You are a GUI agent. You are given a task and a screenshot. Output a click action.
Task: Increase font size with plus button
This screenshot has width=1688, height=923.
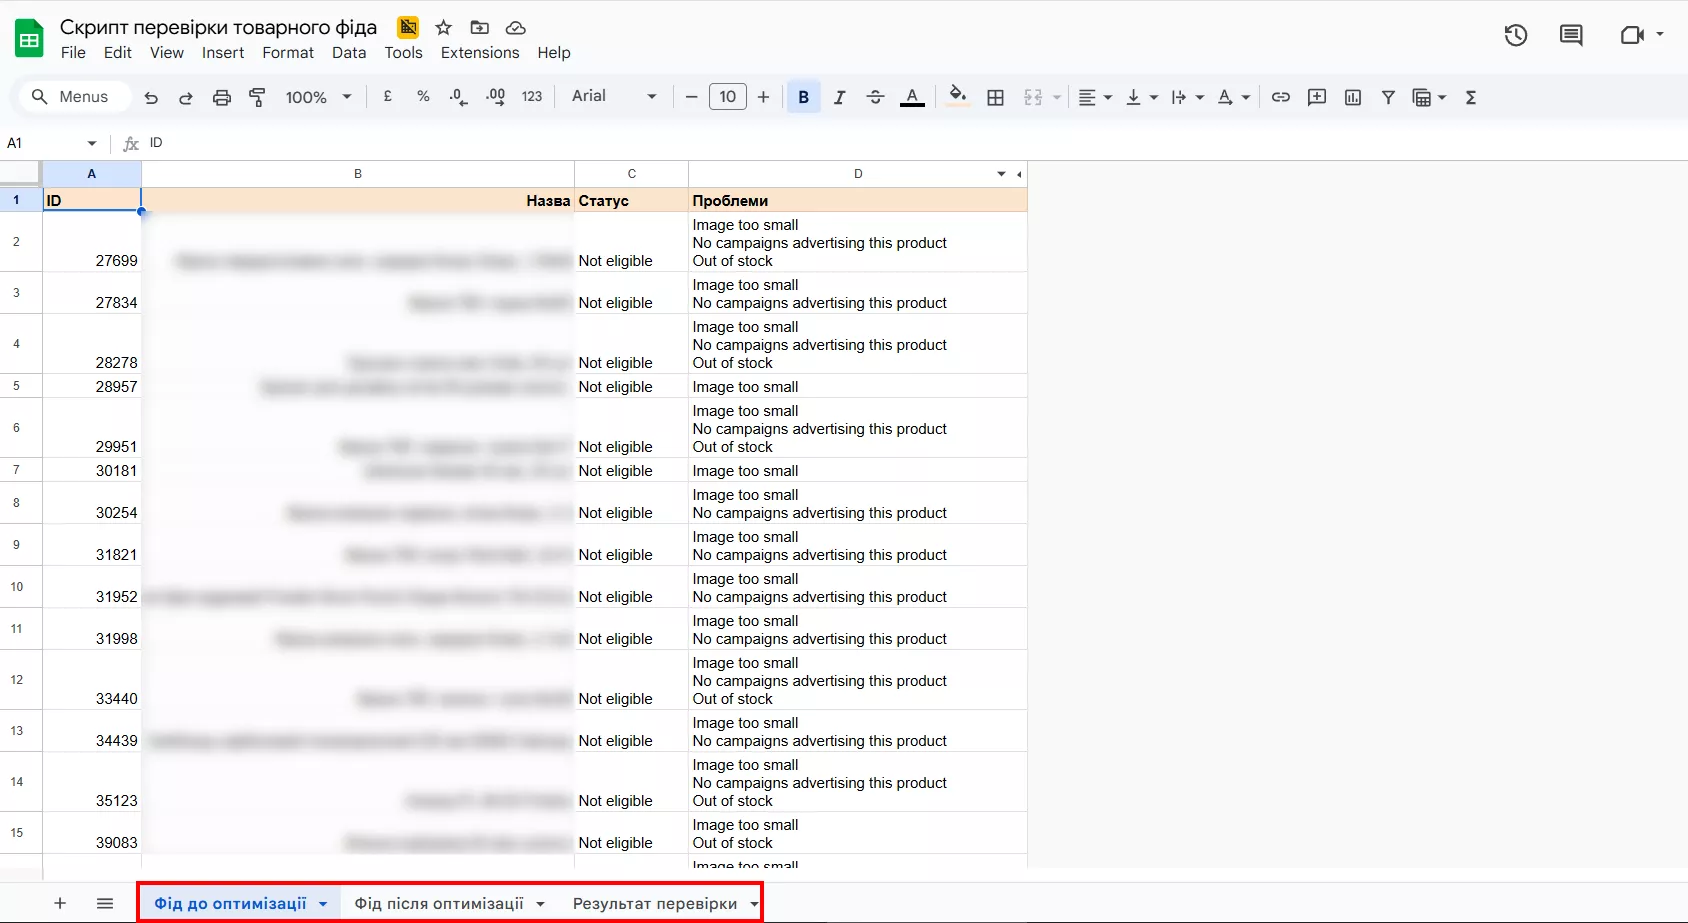pyautogui.click(x=763, y=97)
